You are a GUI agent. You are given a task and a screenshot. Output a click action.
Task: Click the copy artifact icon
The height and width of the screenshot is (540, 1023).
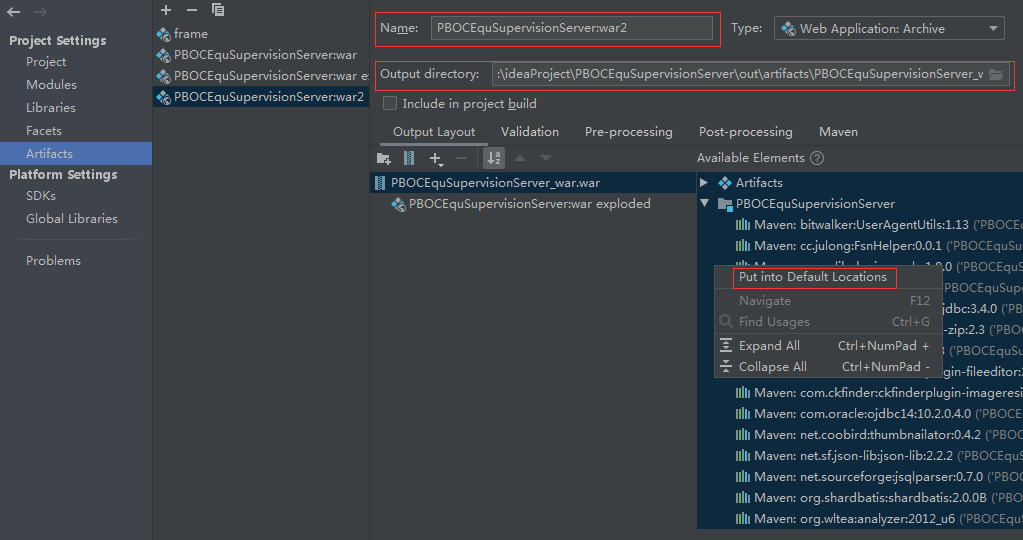217,10
